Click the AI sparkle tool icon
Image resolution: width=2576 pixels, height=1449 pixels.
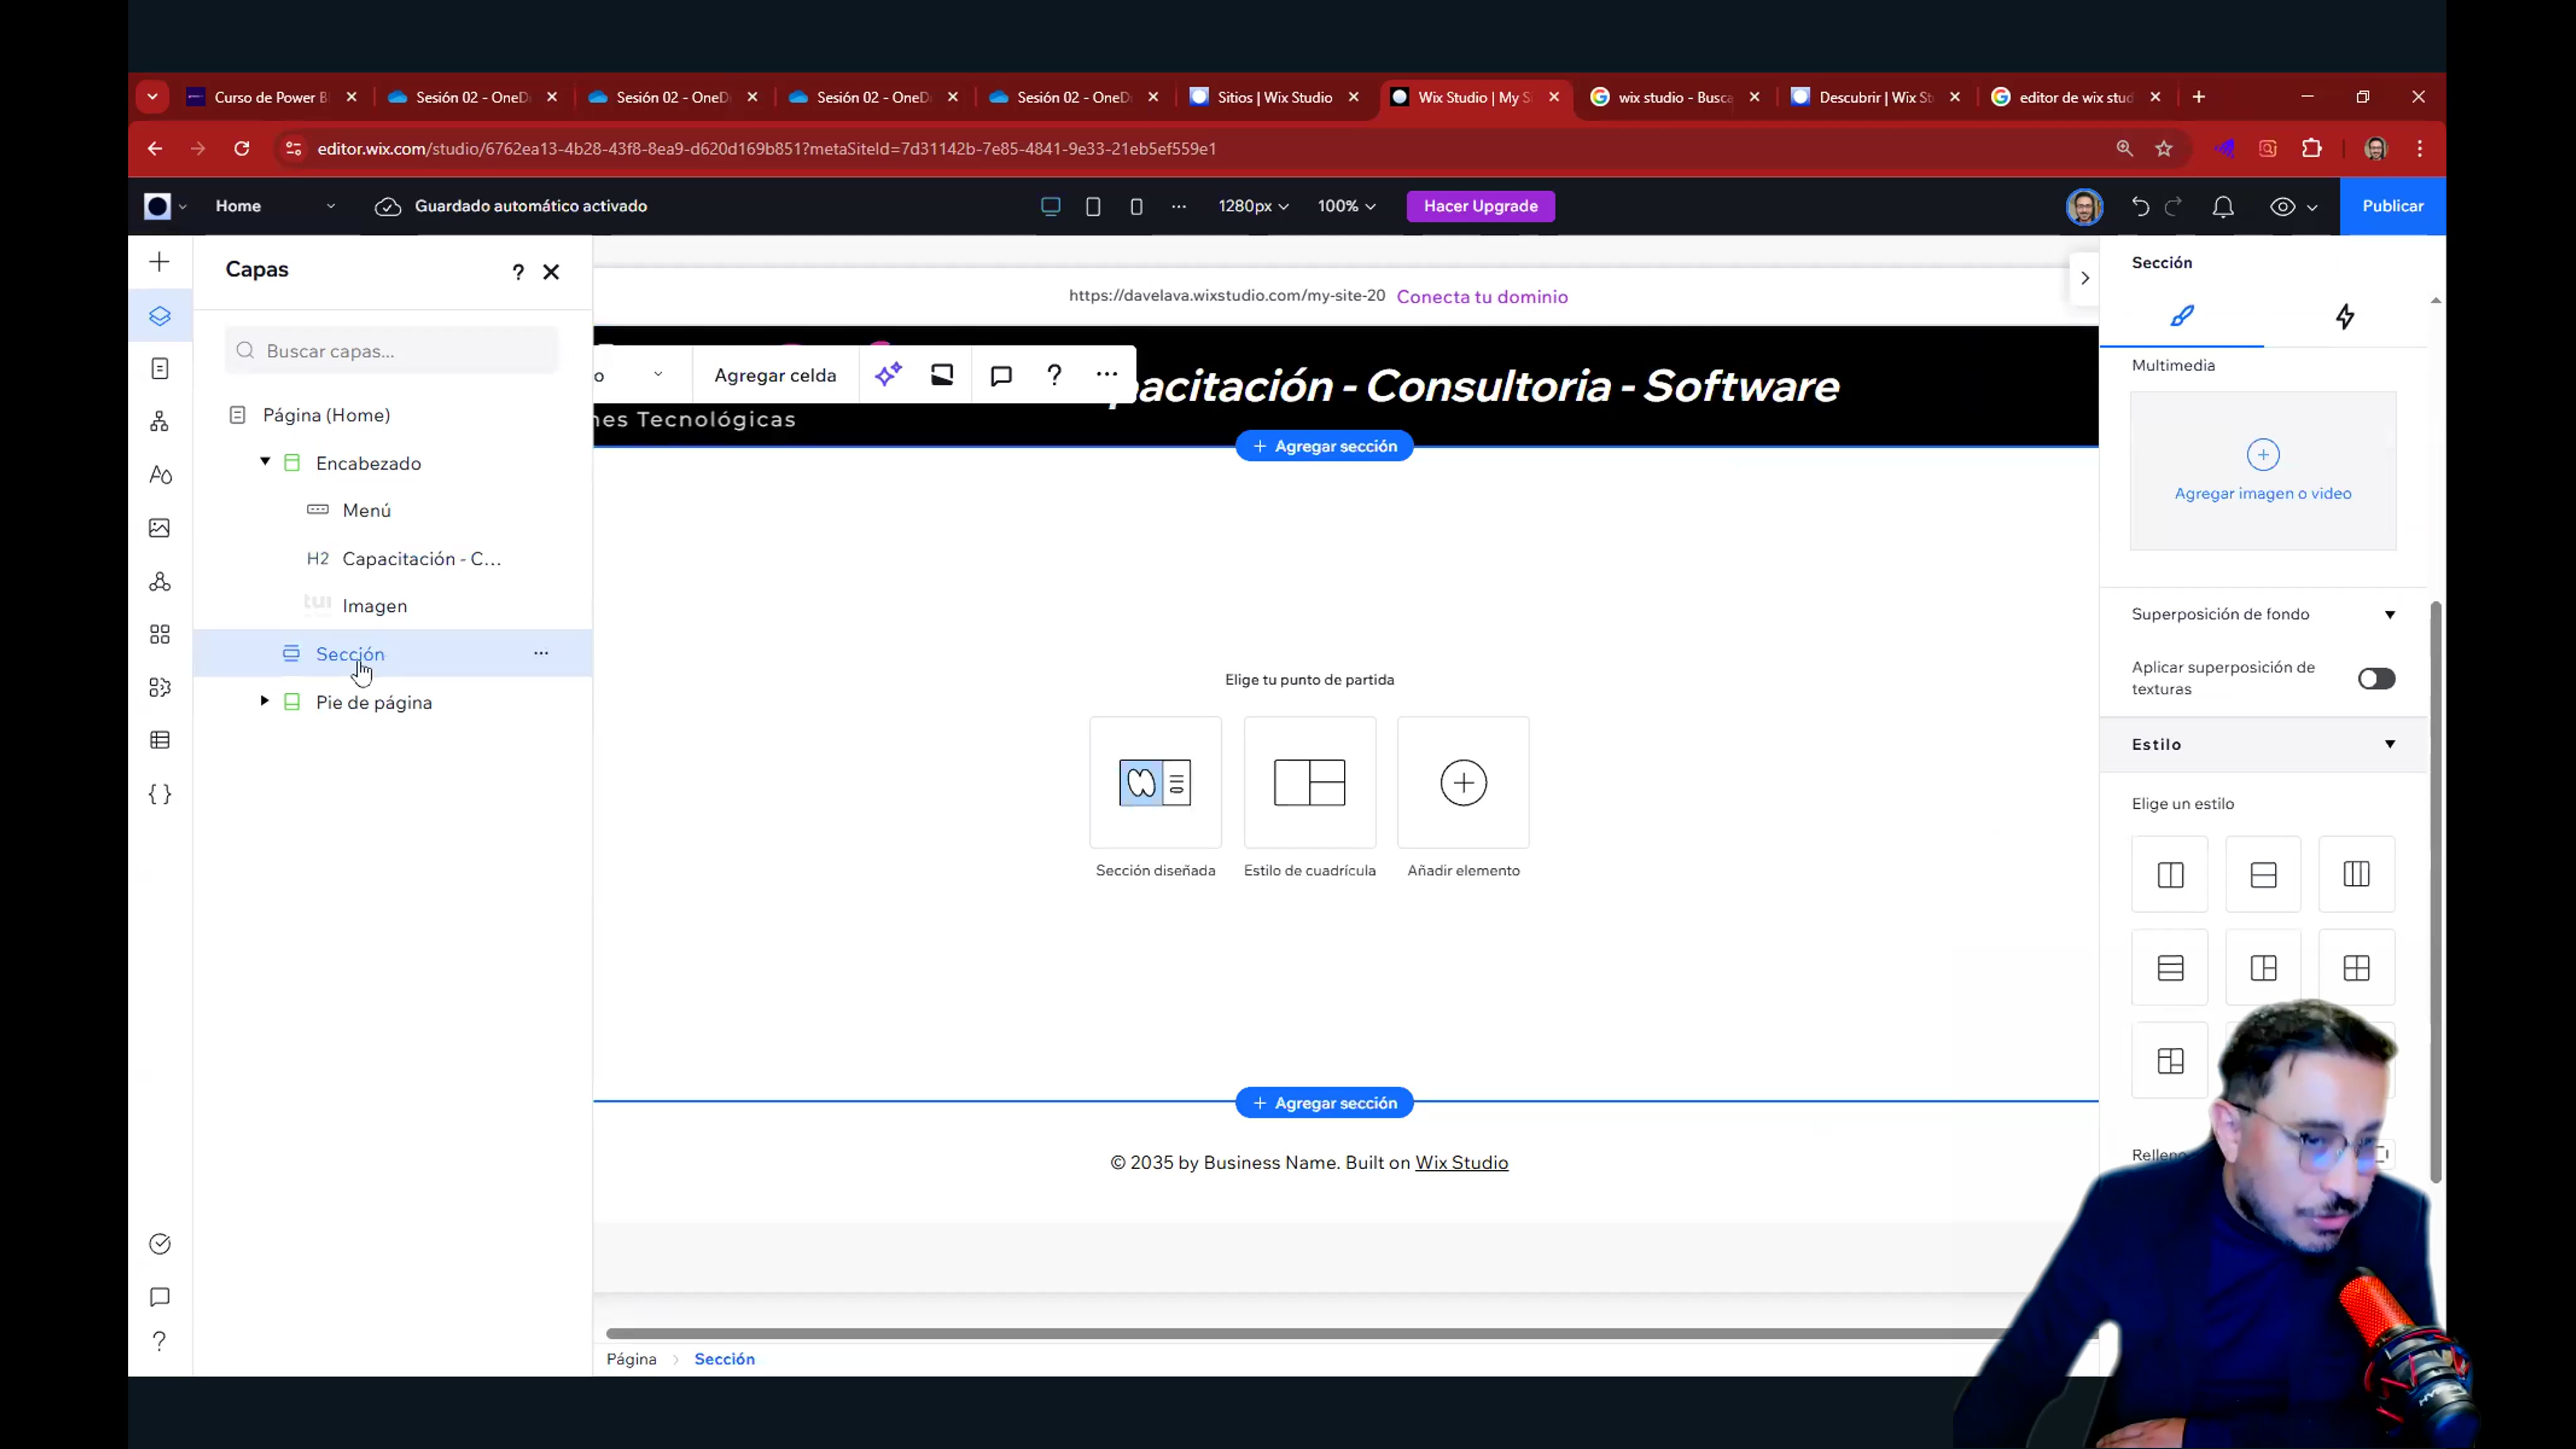pos(888,375)
